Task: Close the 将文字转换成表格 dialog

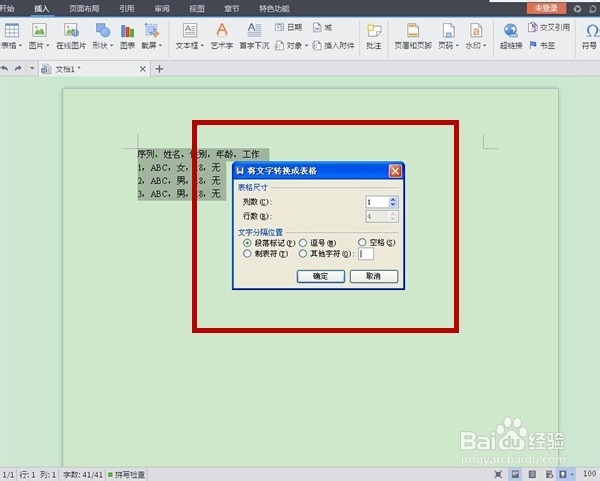Action: 395,171
